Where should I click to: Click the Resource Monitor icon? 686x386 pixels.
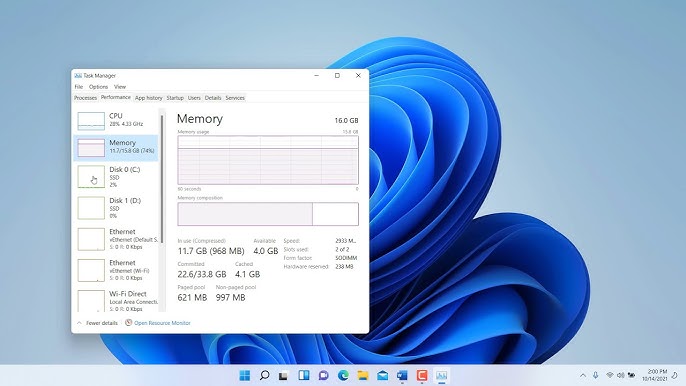pyautogui.click(x=128, y=323)
